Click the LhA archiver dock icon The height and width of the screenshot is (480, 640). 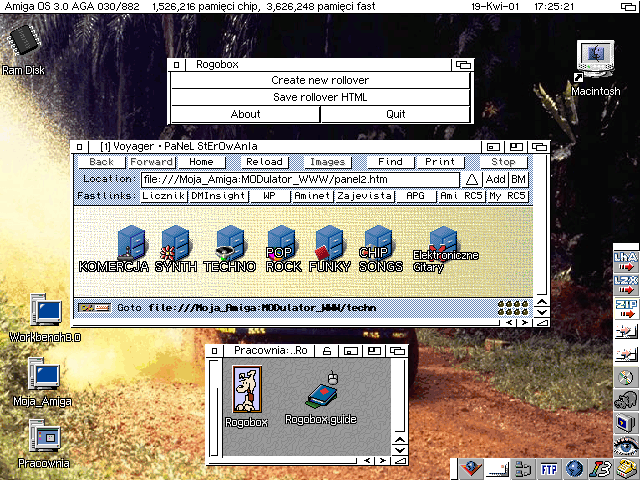point(626,262)
